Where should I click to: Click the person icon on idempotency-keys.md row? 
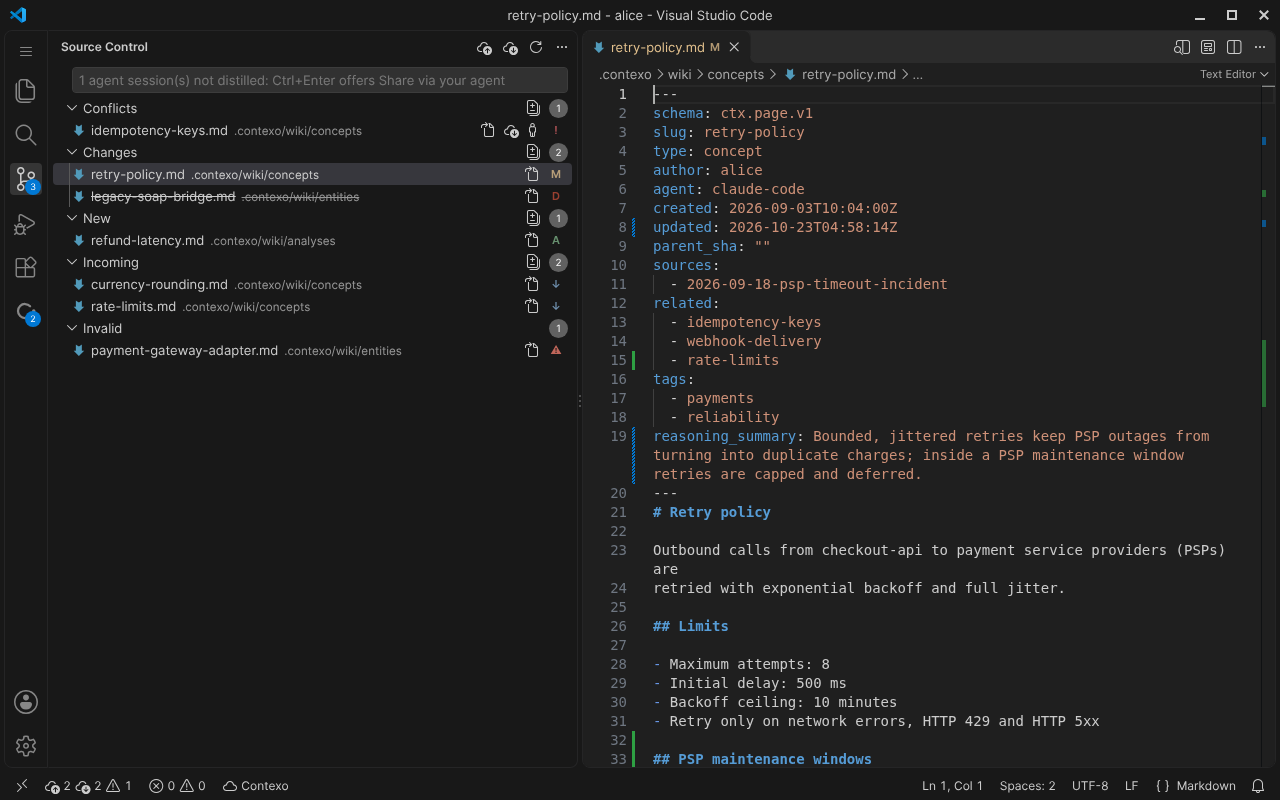[533, 131]
